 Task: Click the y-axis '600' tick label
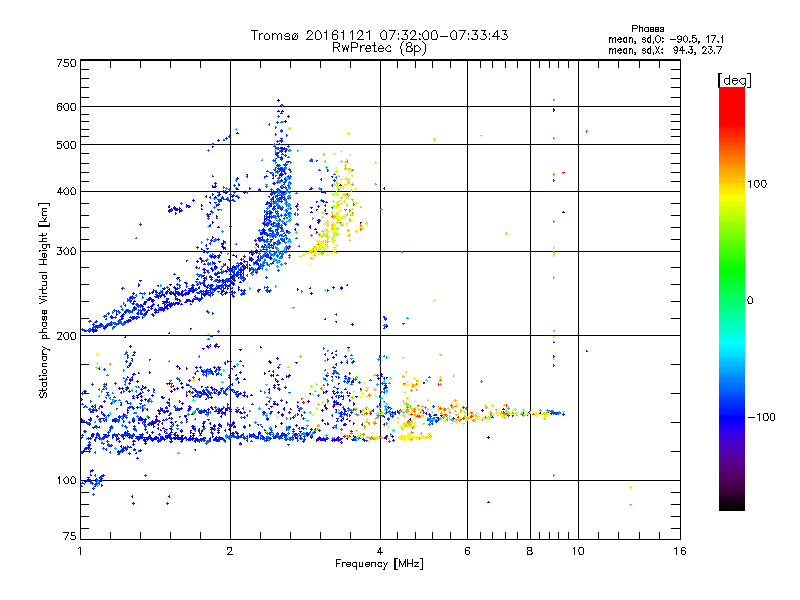pos(67,107)
